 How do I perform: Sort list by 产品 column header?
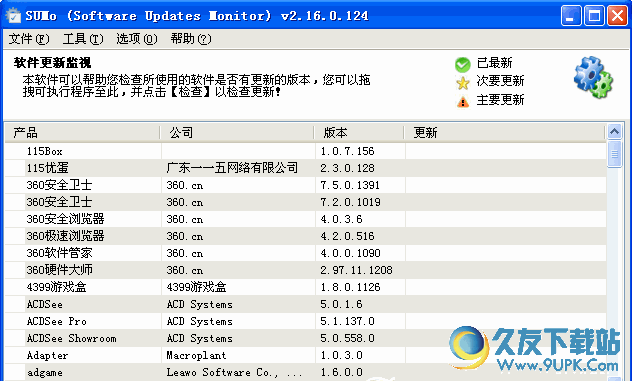(83, 132)
